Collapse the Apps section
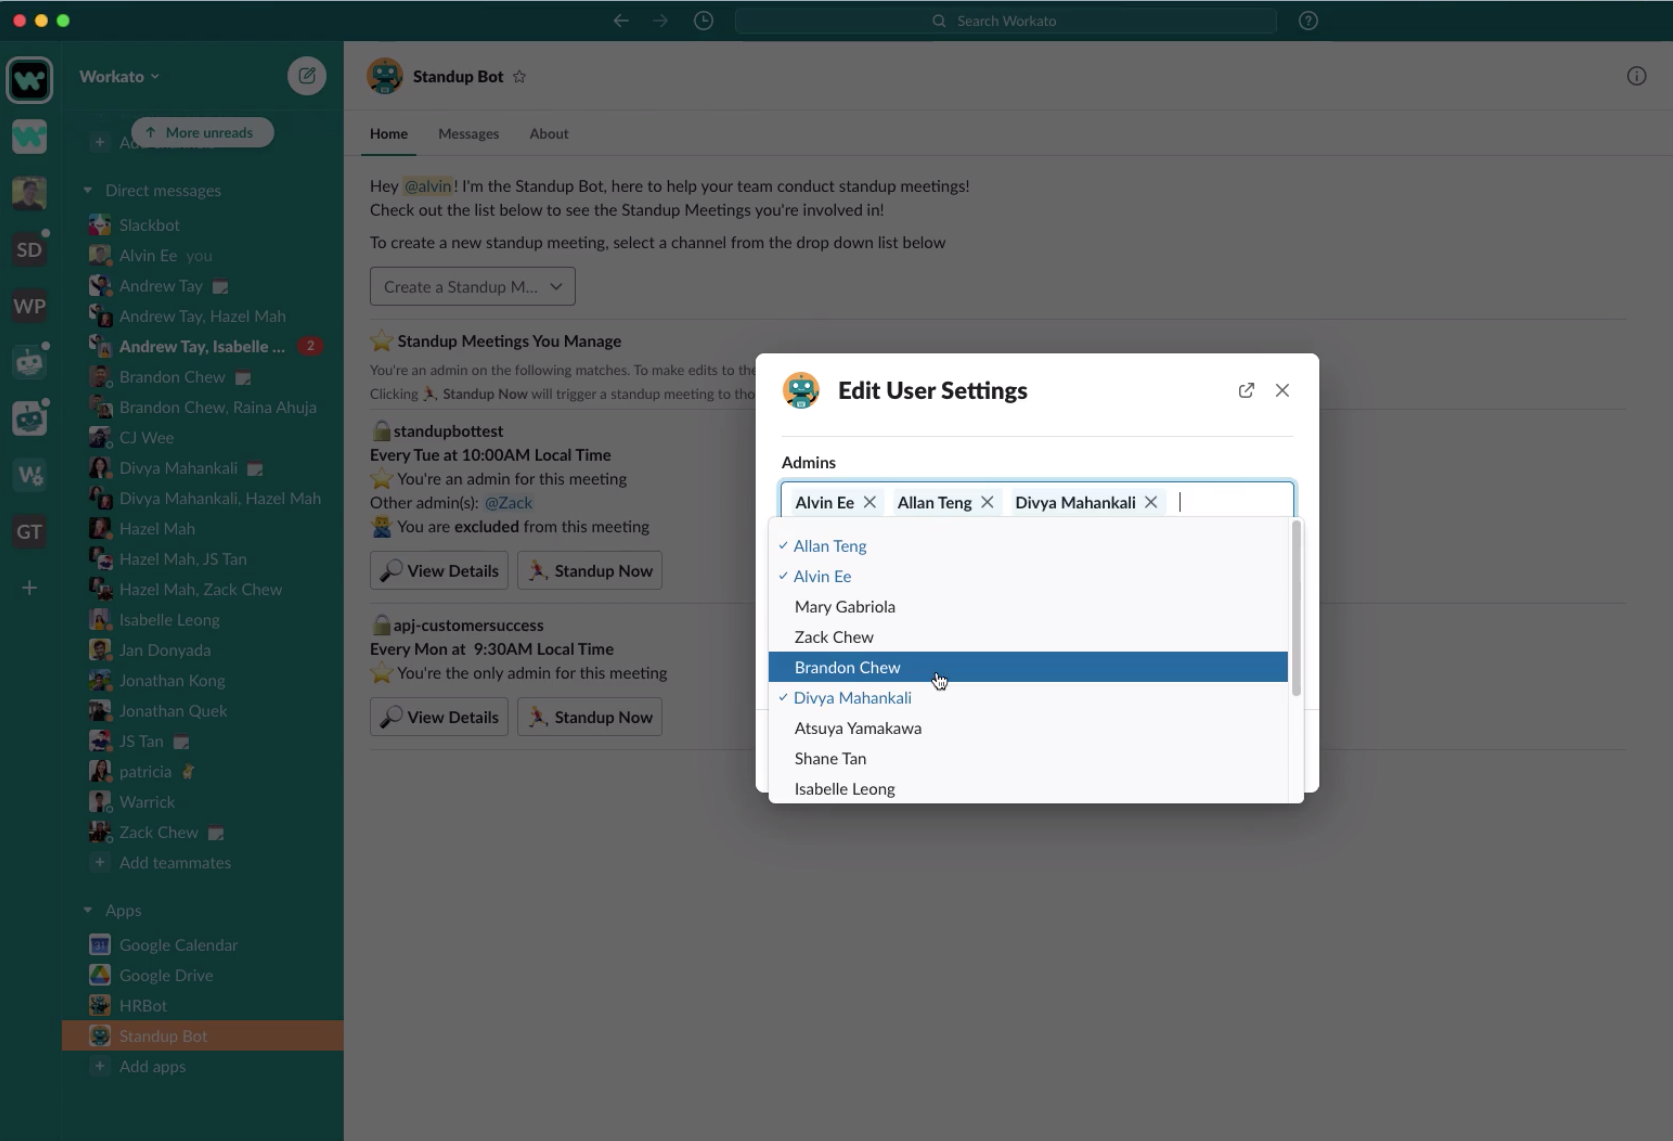1673x1141 pixels. 88,910
